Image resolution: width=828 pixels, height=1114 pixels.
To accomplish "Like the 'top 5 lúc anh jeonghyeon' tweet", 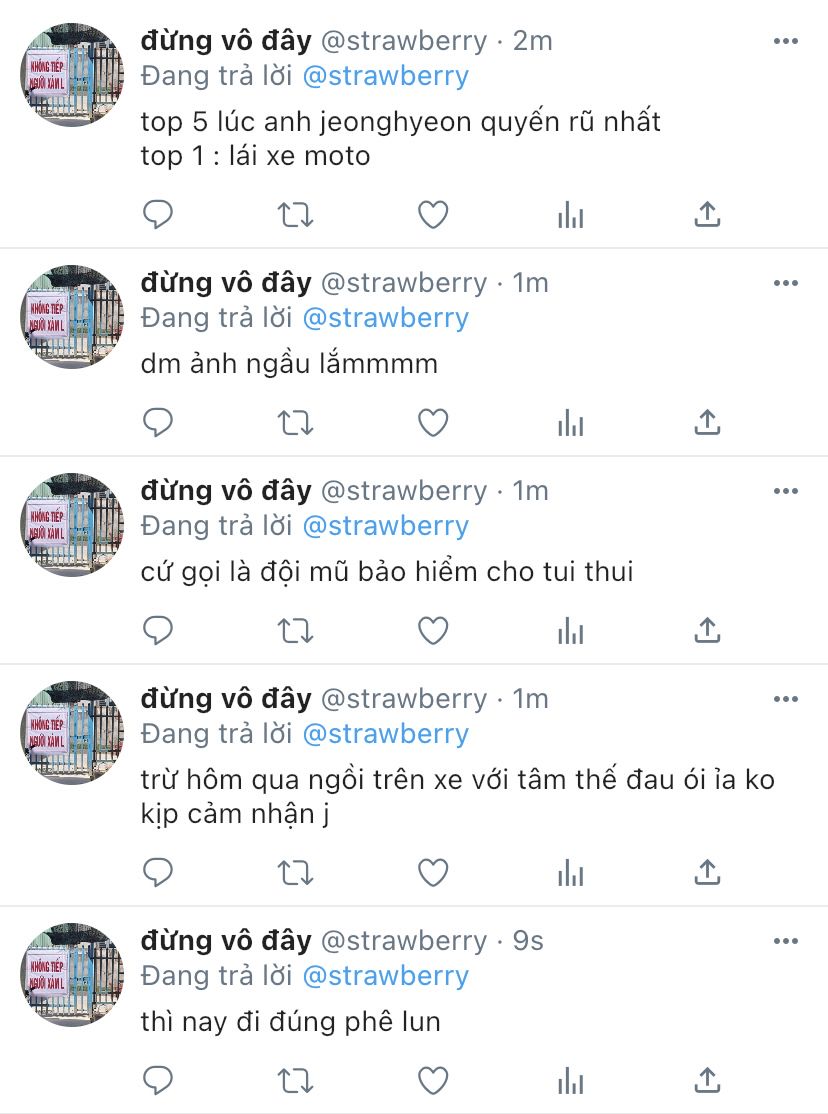I will (433, 215).
